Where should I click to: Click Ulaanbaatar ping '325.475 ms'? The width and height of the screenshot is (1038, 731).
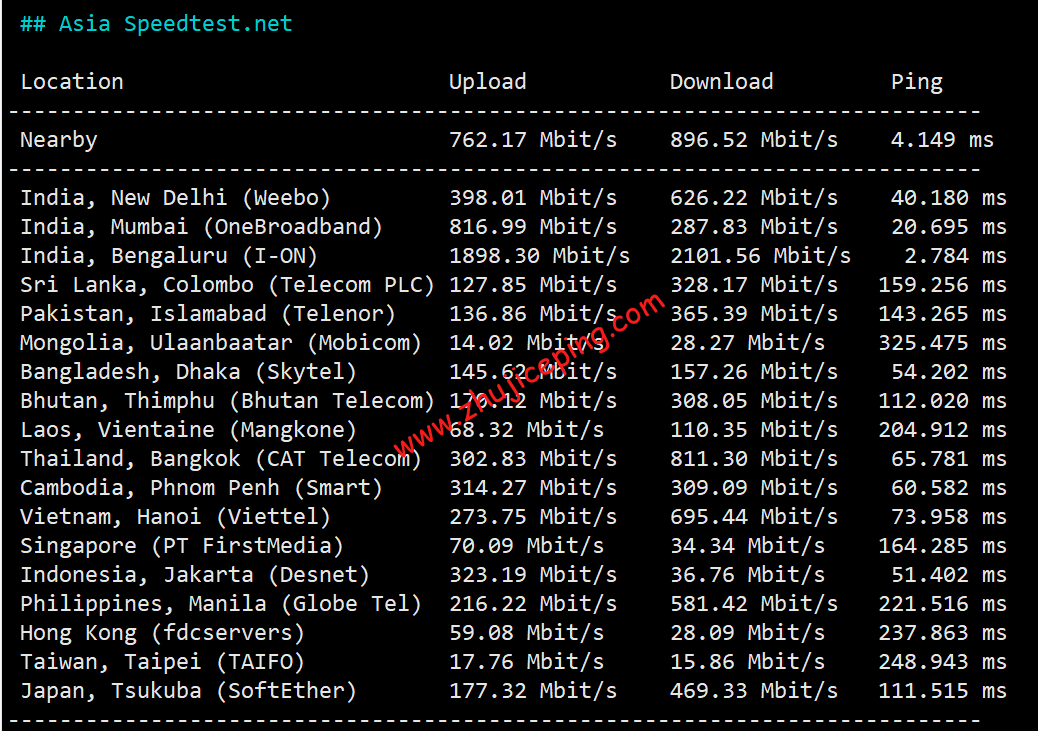coord(943,342)
